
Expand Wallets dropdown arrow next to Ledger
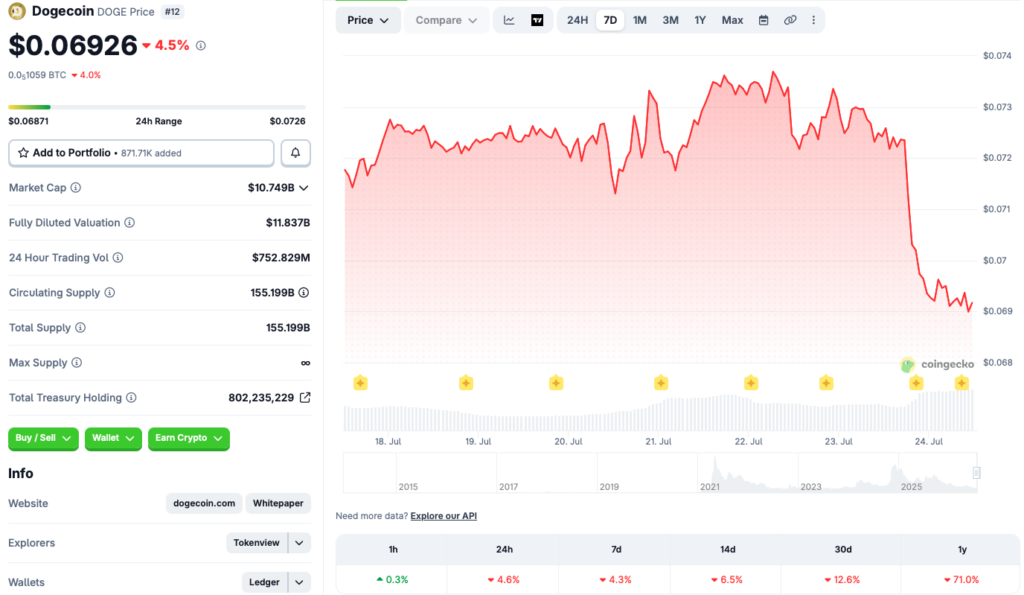(x=299, y=582)
